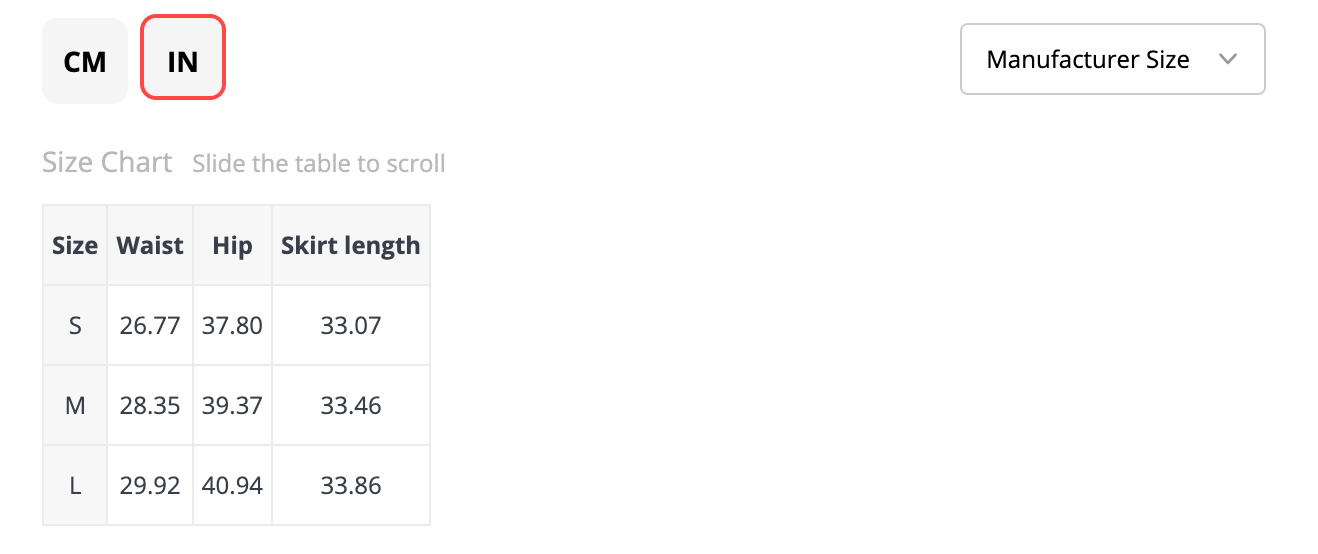Viewport: 1318px width, 554px height.
Task: Click the Size column header
Action: tap(75, 246)
